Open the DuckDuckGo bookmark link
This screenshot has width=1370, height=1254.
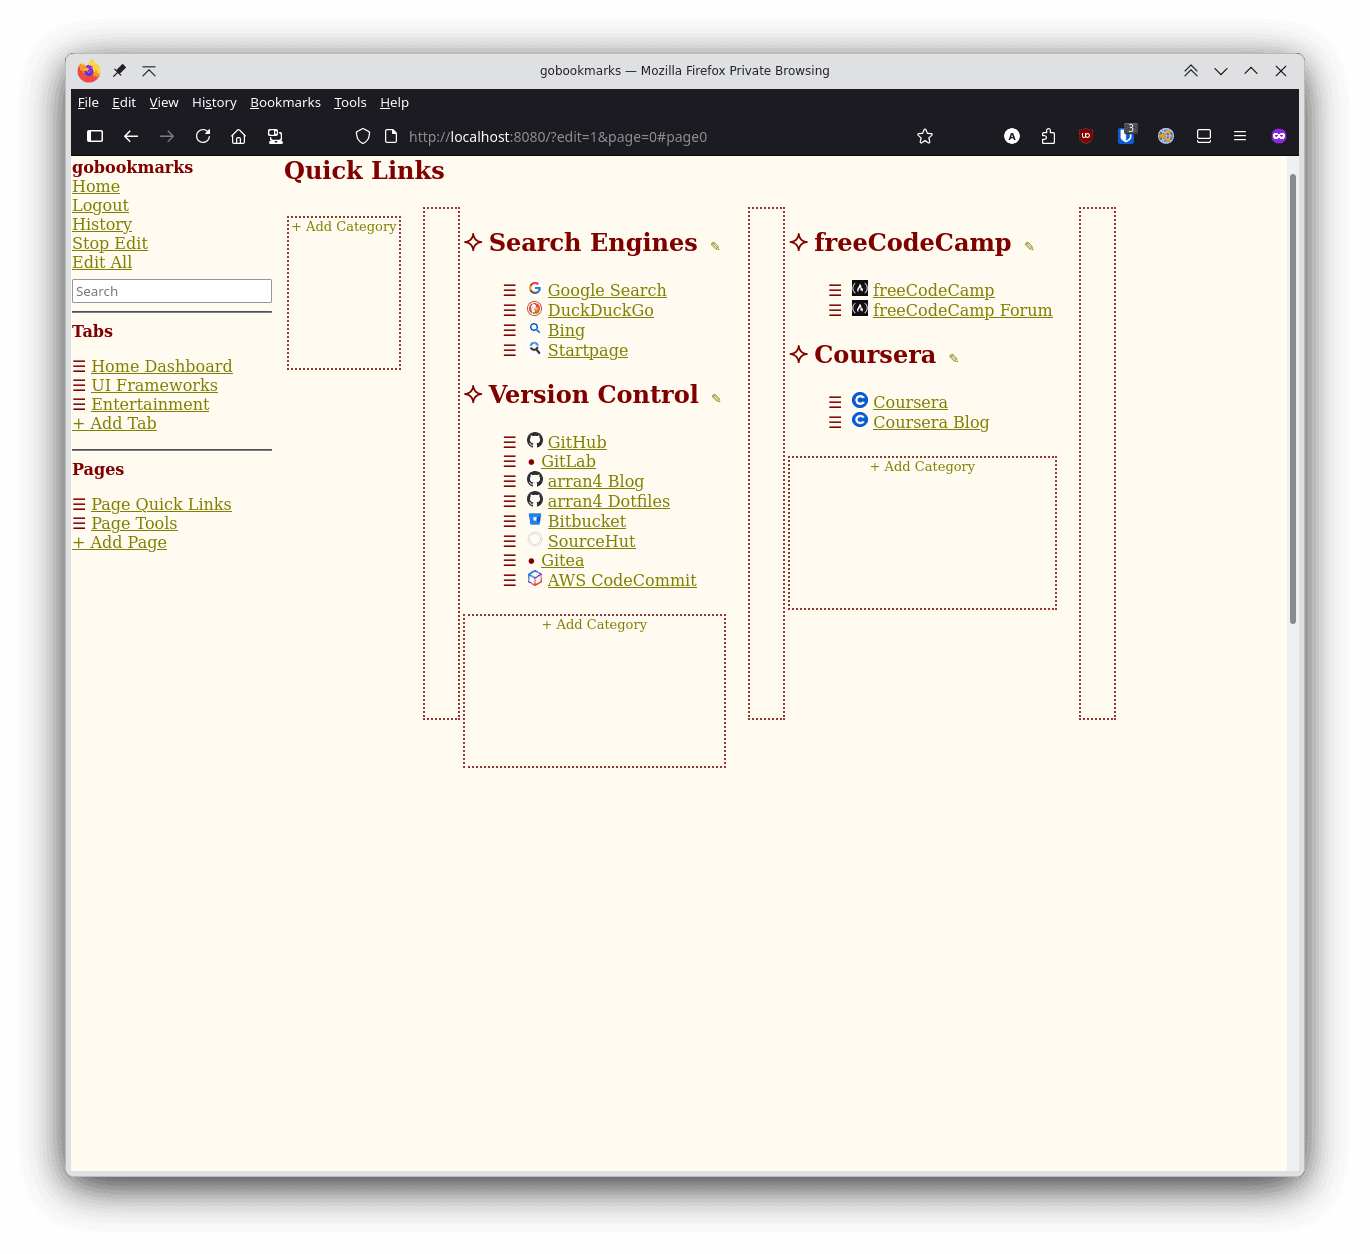pos(600,310)
